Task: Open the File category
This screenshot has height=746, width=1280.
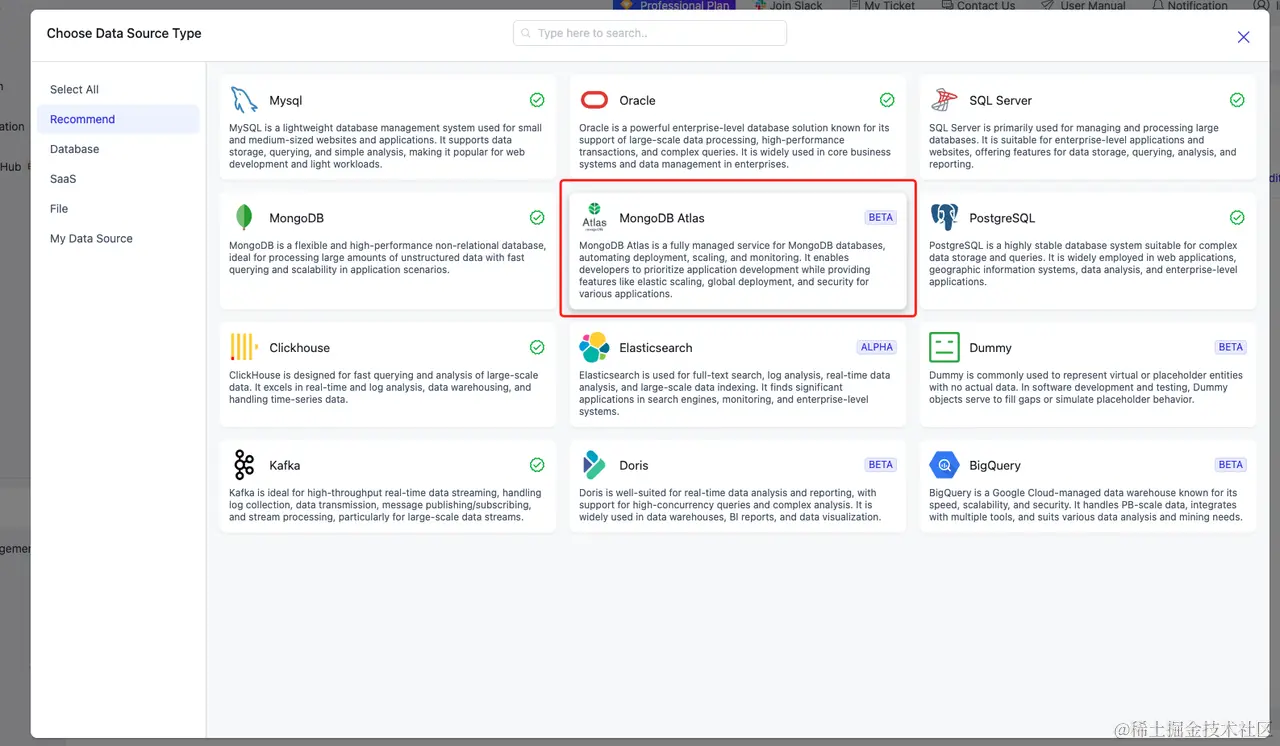Action: coord(118,209)
